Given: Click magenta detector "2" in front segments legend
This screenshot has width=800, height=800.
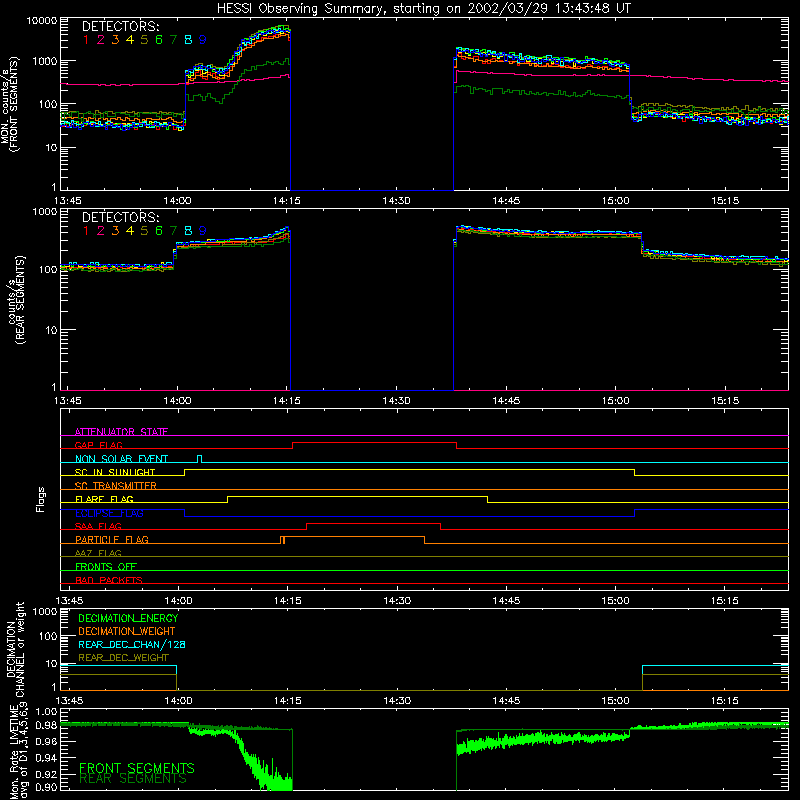Looking at the screenshot, I should 101,40.
